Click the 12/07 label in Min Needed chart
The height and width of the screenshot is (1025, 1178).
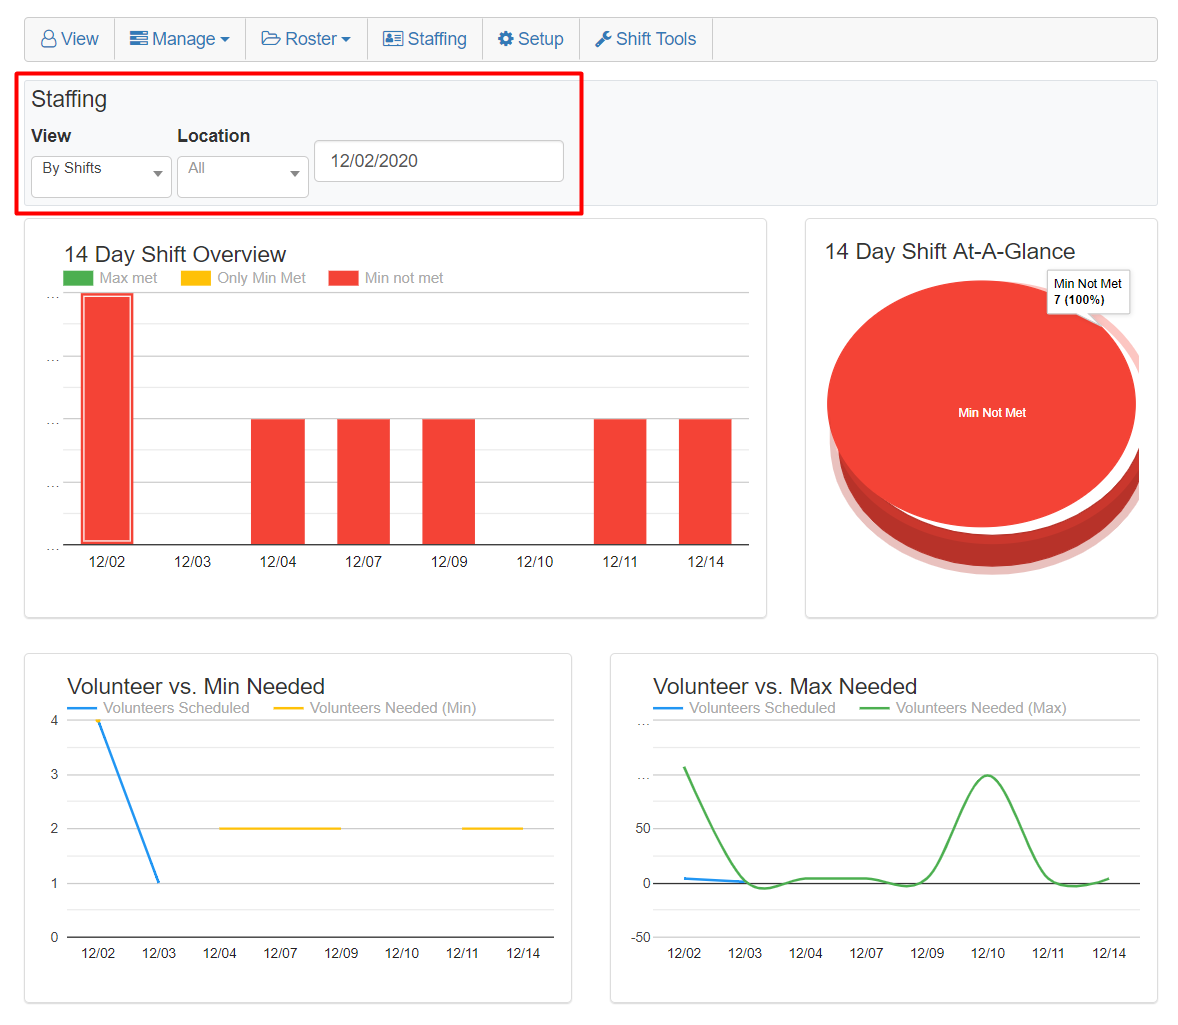click(280, 953)
